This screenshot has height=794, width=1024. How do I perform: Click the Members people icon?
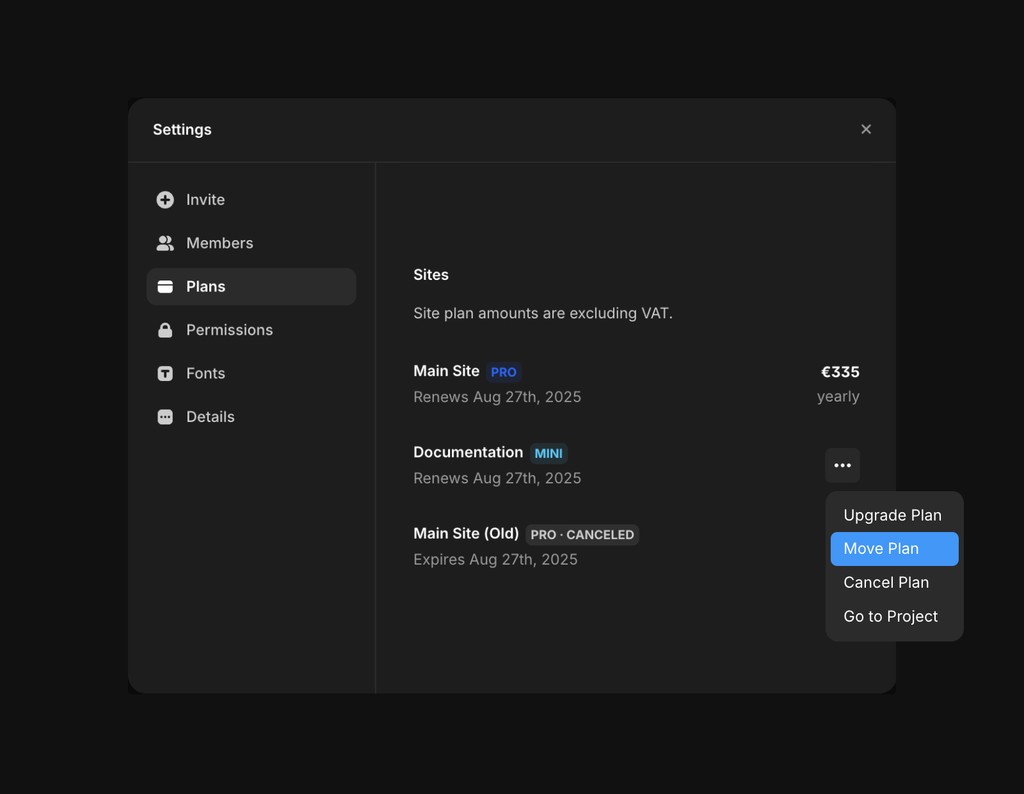click(164, 243)
